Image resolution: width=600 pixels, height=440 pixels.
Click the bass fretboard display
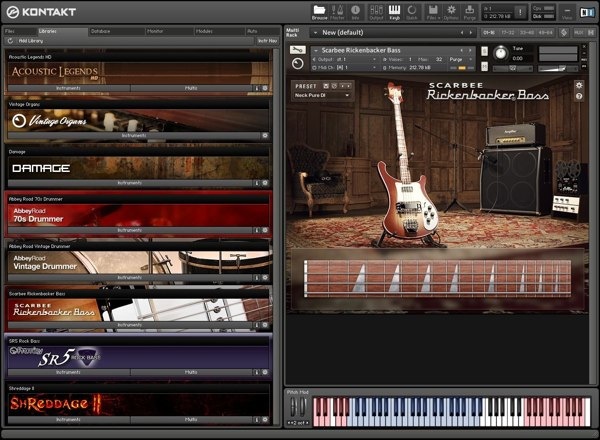click(437, 278)
